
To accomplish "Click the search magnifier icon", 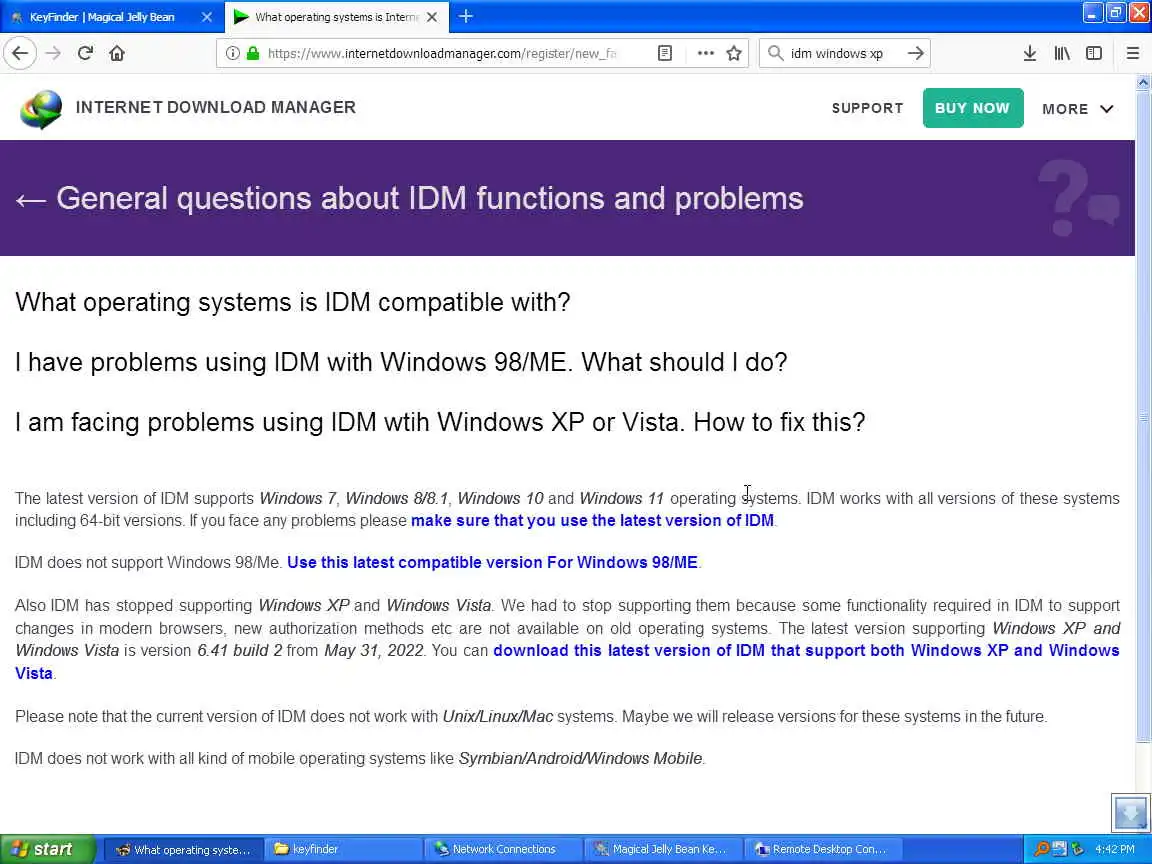I will tap(775, 53).
